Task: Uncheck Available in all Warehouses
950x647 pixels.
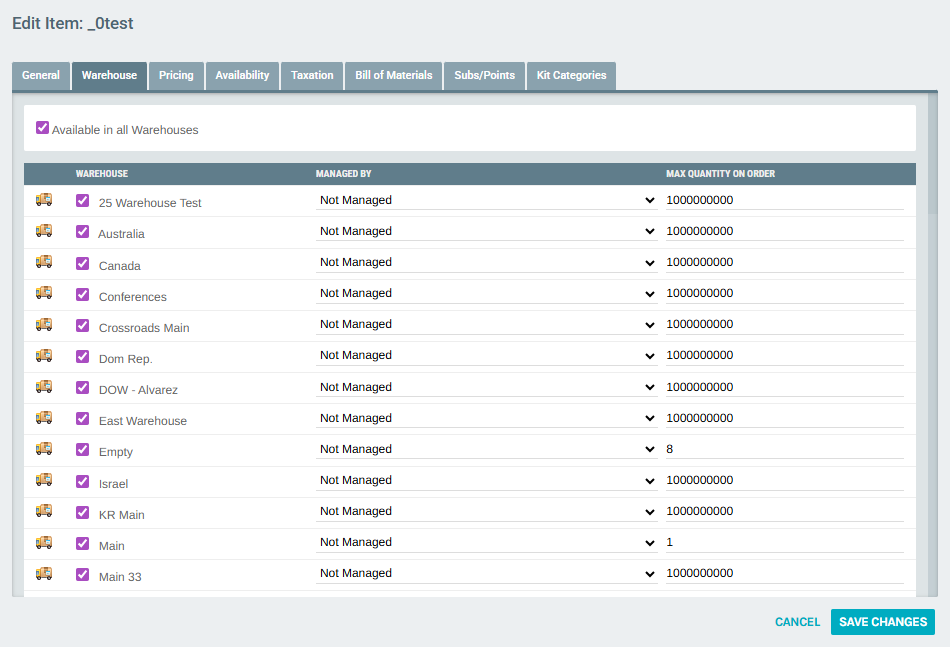Action: tap(42, 128)
